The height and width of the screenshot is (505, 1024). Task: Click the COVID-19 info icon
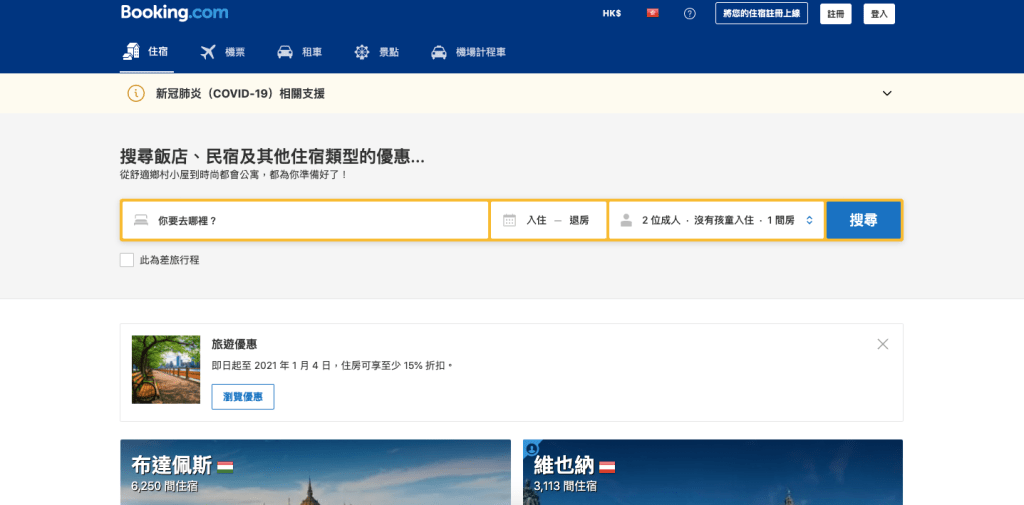(x=136, y=93)
